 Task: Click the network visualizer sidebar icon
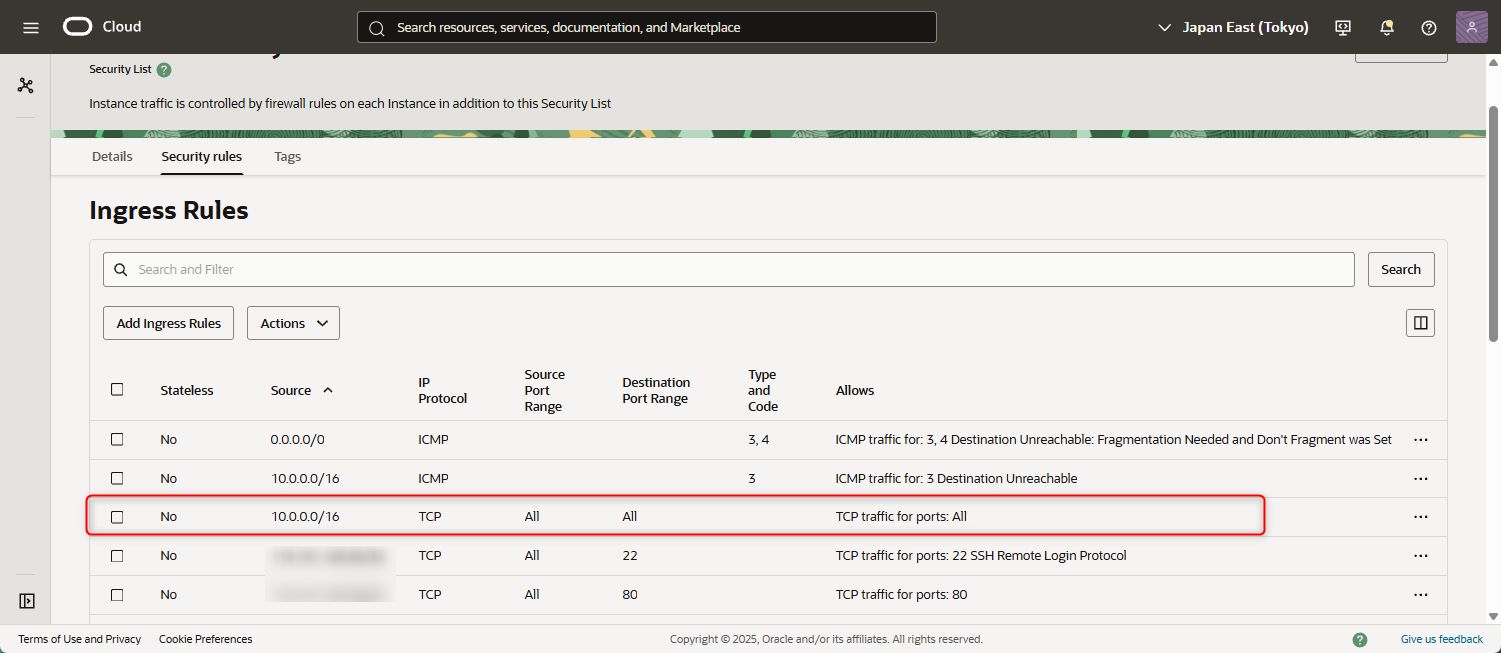point(26,86)
